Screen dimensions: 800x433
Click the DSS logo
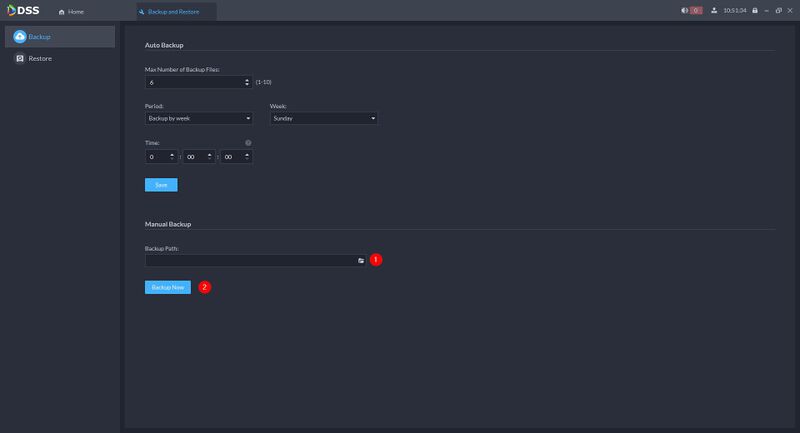pyautogui.click(x=23, y=11)
